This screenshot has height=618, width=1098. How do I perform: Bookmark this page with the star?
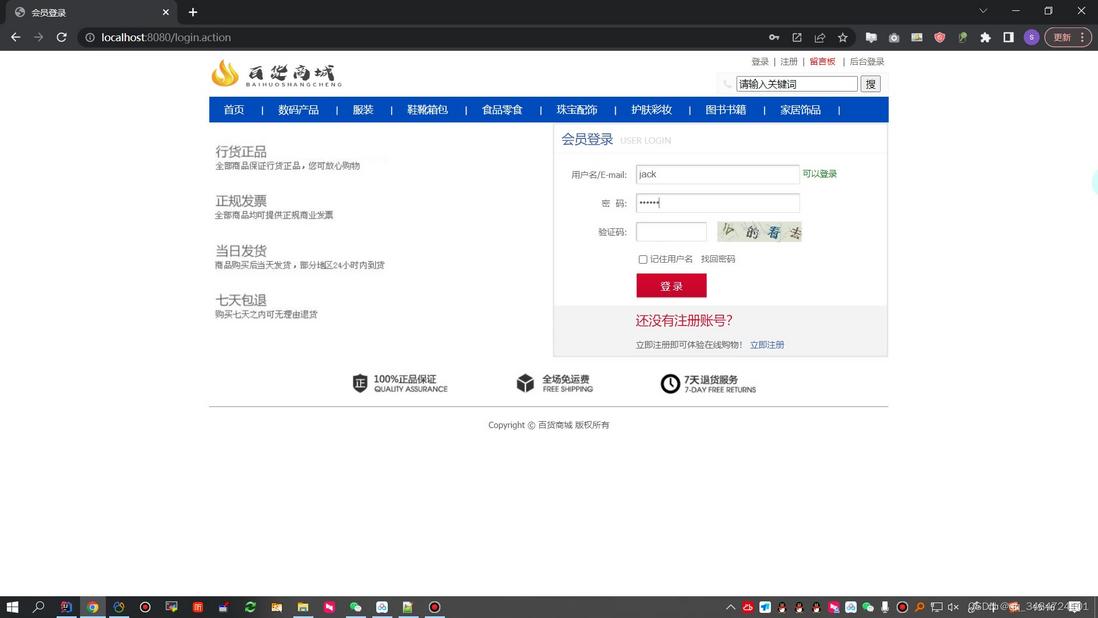click(842, 37)
